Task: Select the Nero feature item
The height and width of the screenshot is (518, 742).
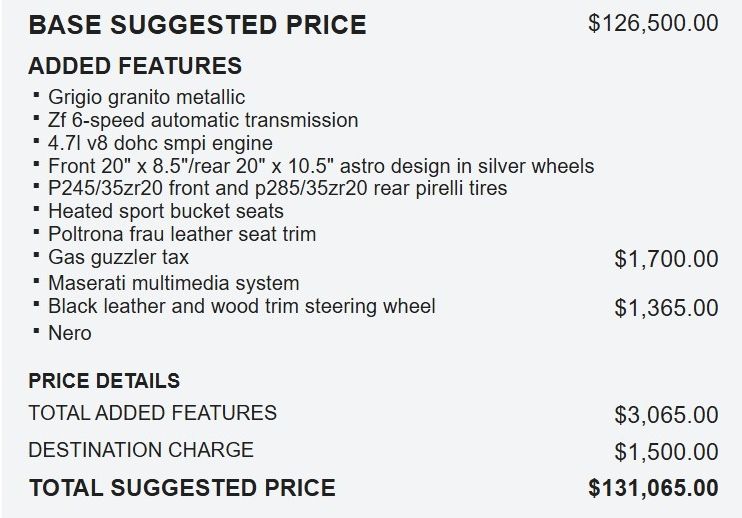Action: pos(70,333)
